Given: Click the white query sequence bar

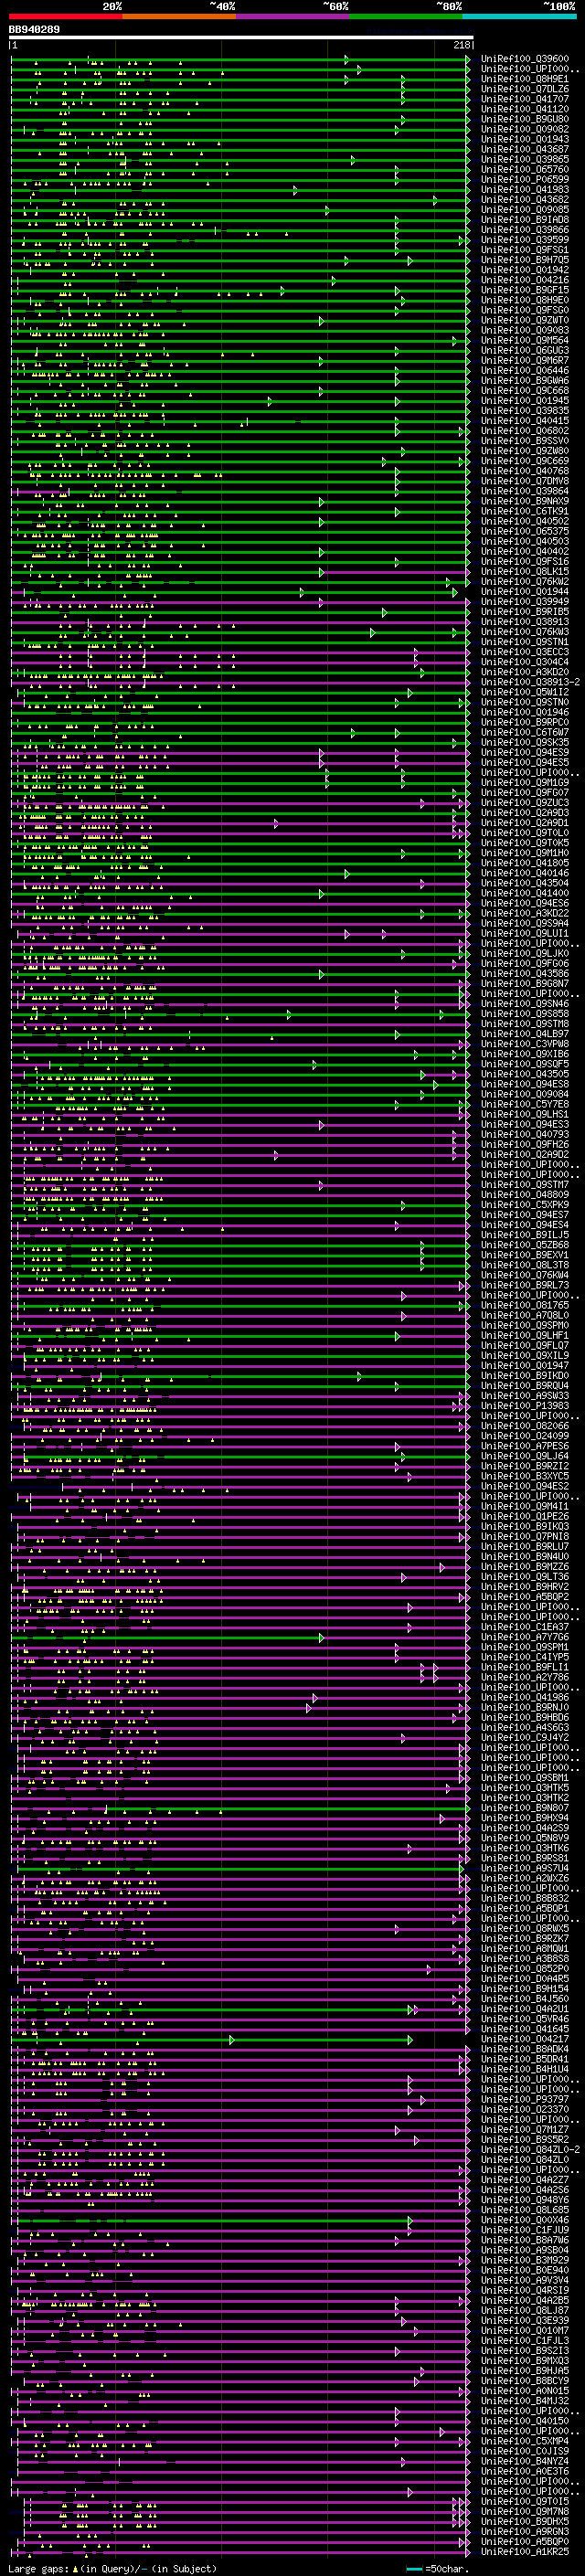Looking at the screenshot, I should (x=241, y=38).
